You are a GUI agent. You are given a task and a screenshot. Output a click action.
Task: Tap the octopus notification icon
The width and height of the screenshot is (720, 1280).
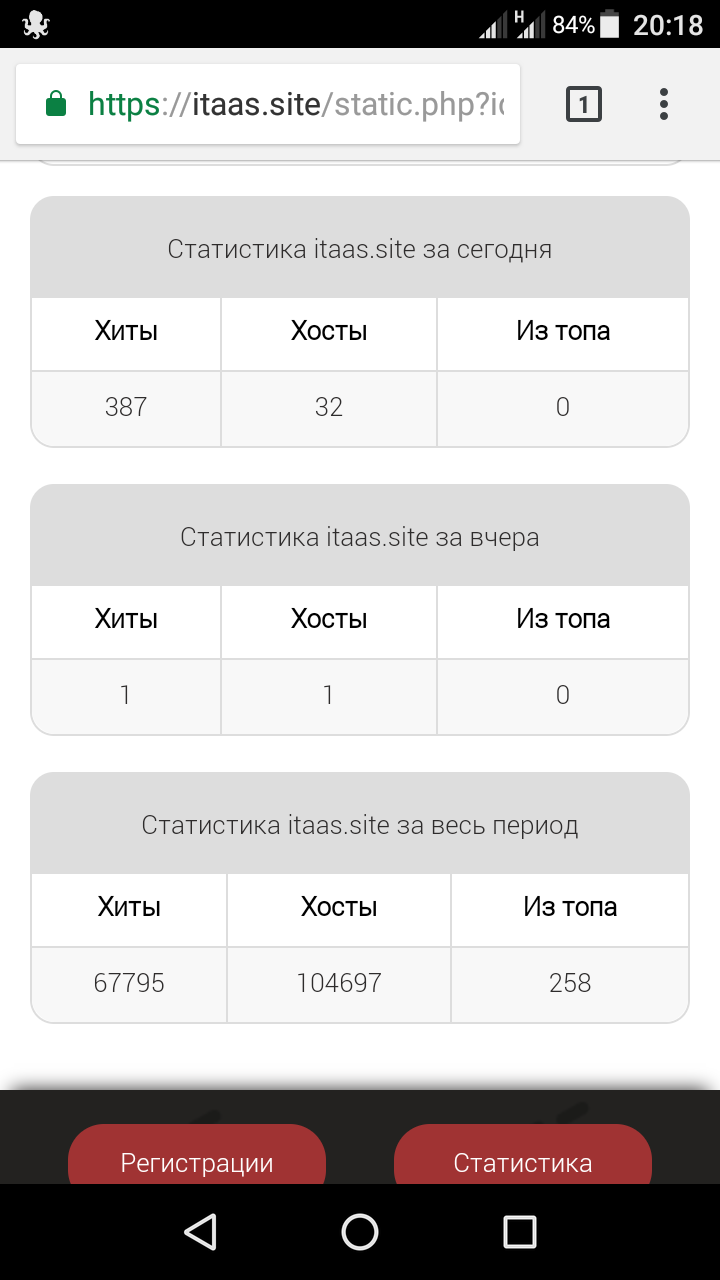coord(35,24)
